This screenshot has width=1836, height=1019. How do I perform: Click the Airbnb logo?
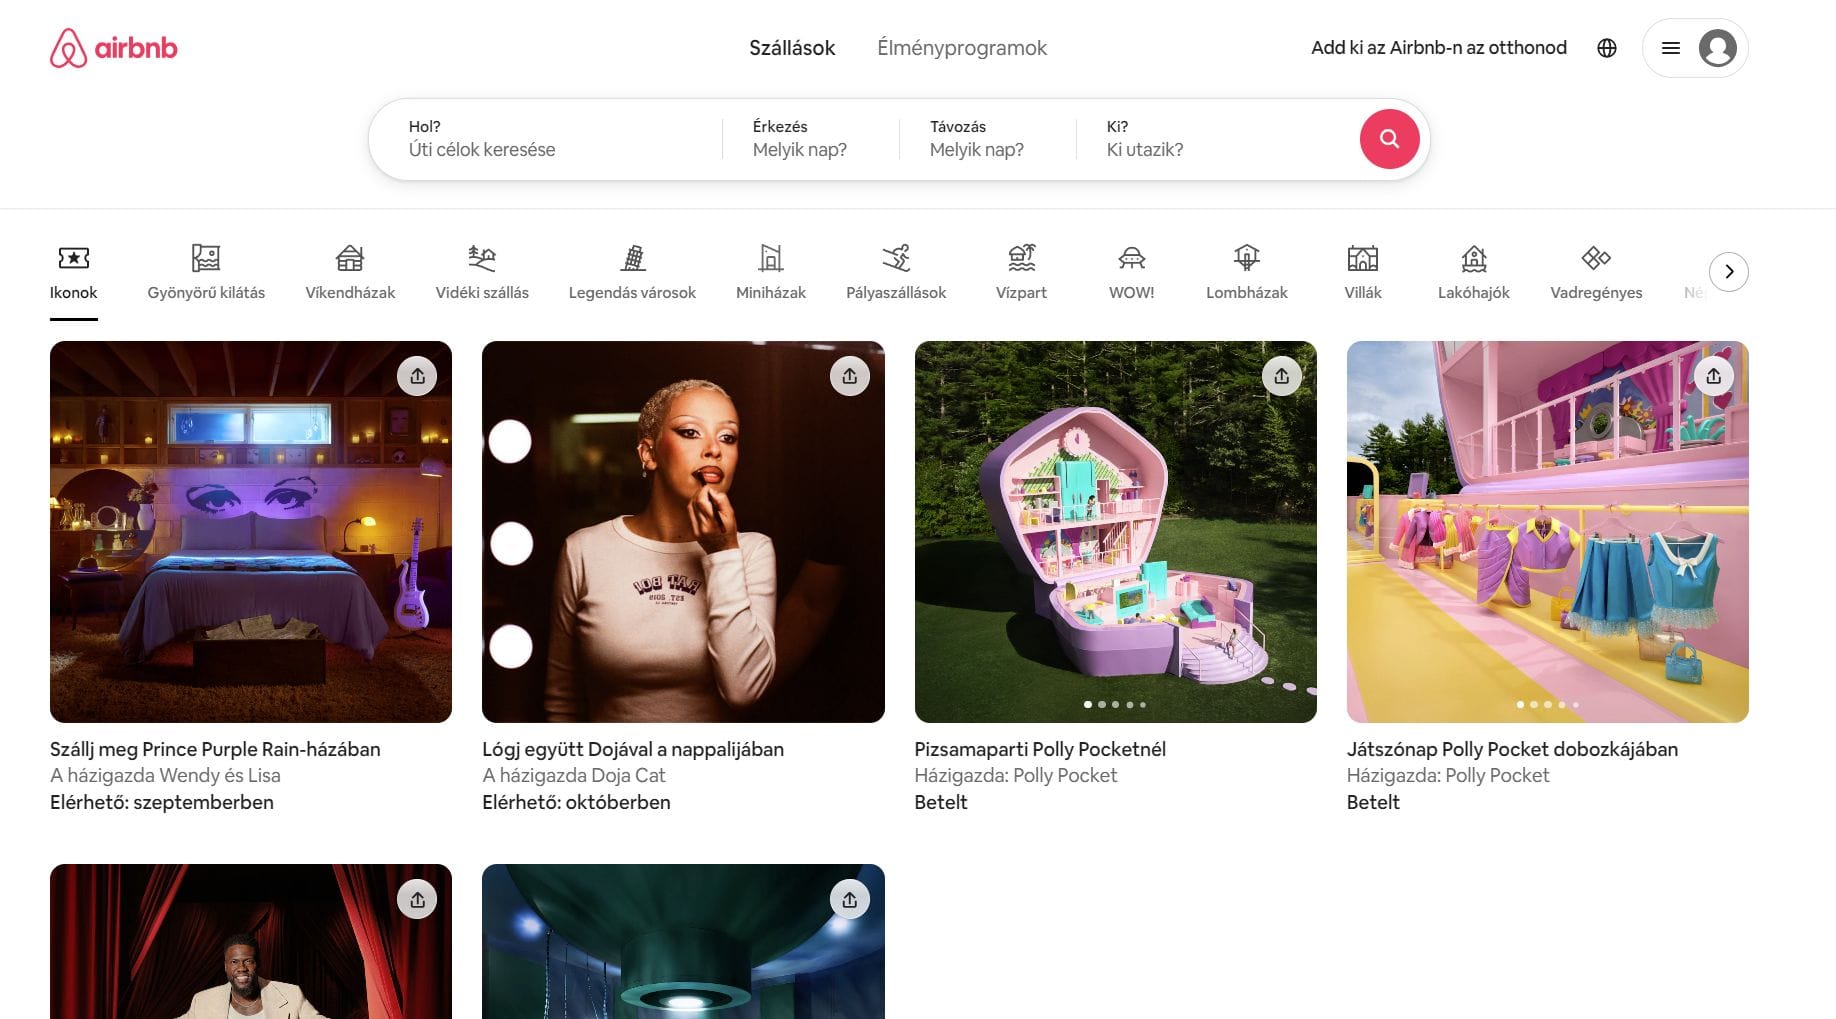113,48
